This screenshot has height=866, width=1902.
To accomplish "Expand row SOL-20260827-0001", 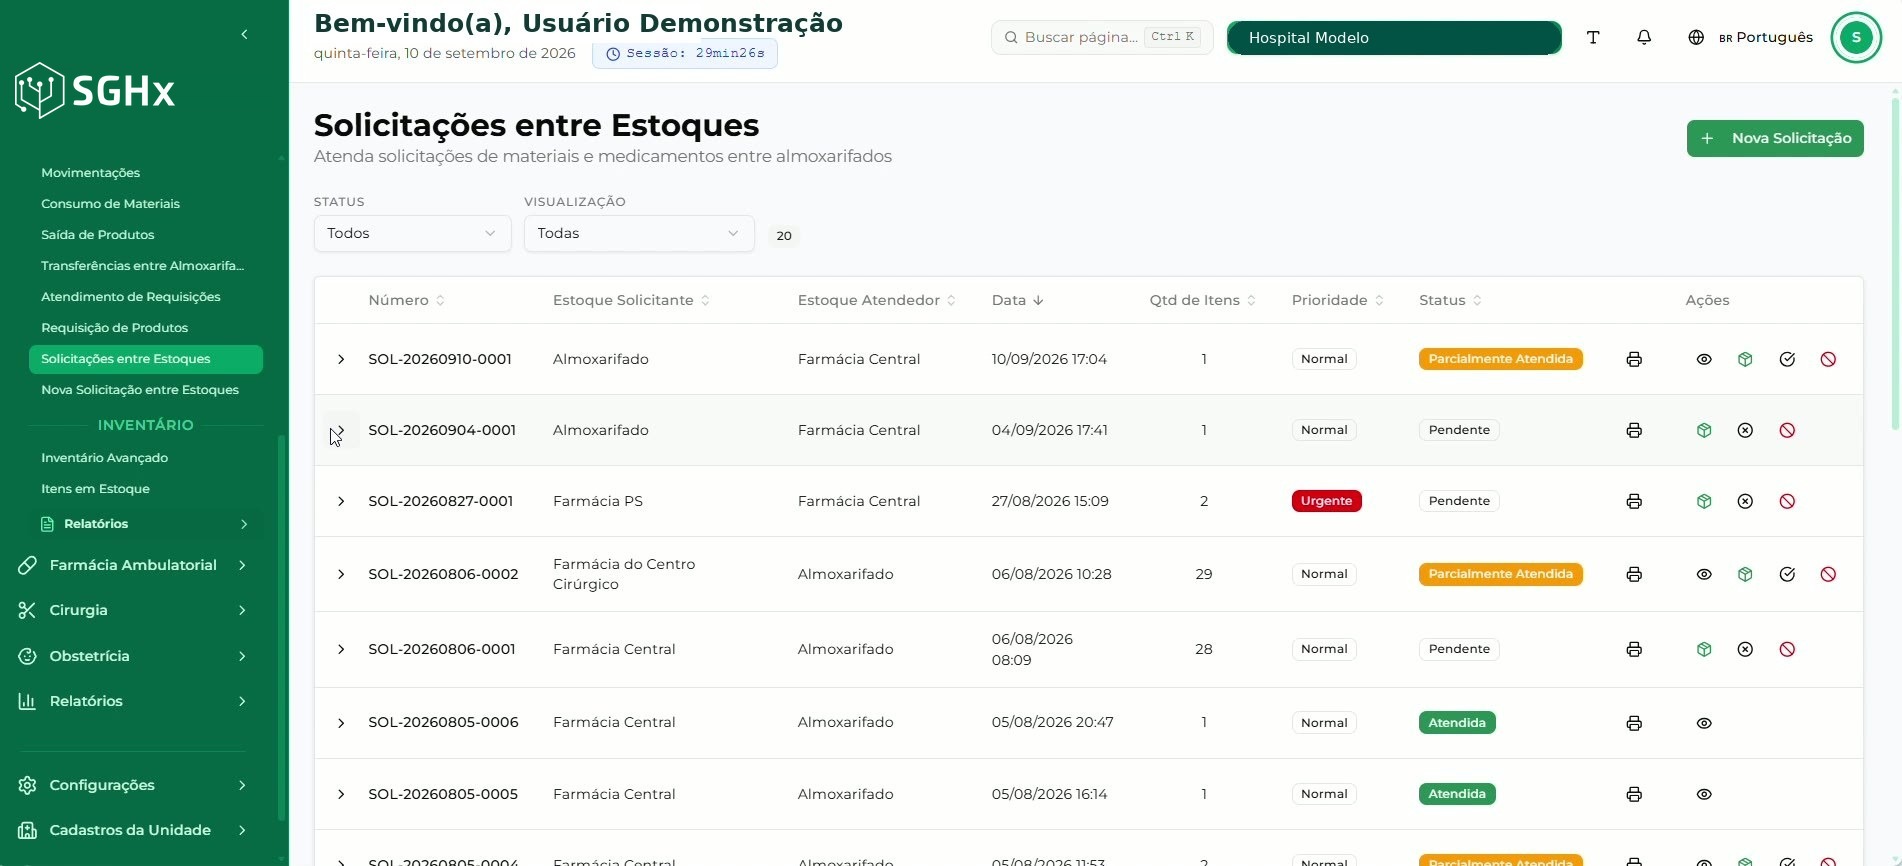I will 341,501.
